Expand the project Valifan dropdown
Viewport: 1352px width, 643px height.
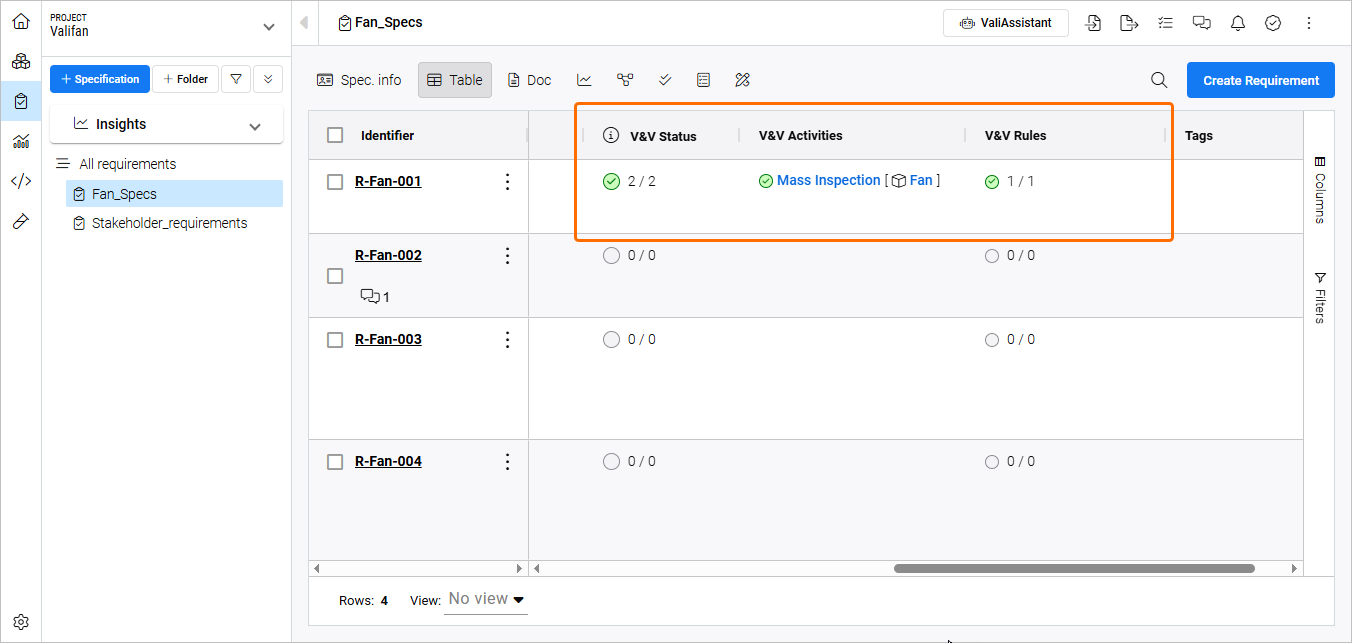coord(267,27)
